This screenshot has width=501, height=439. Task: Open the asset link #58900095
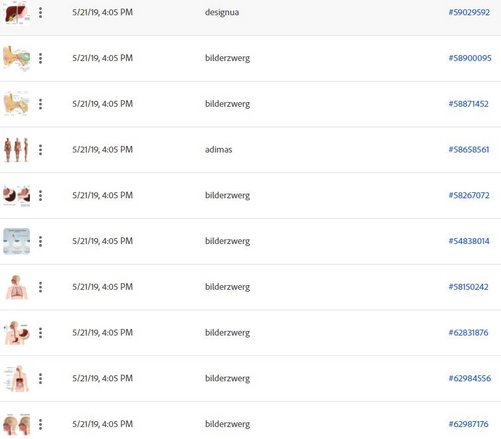pos(470,58)
